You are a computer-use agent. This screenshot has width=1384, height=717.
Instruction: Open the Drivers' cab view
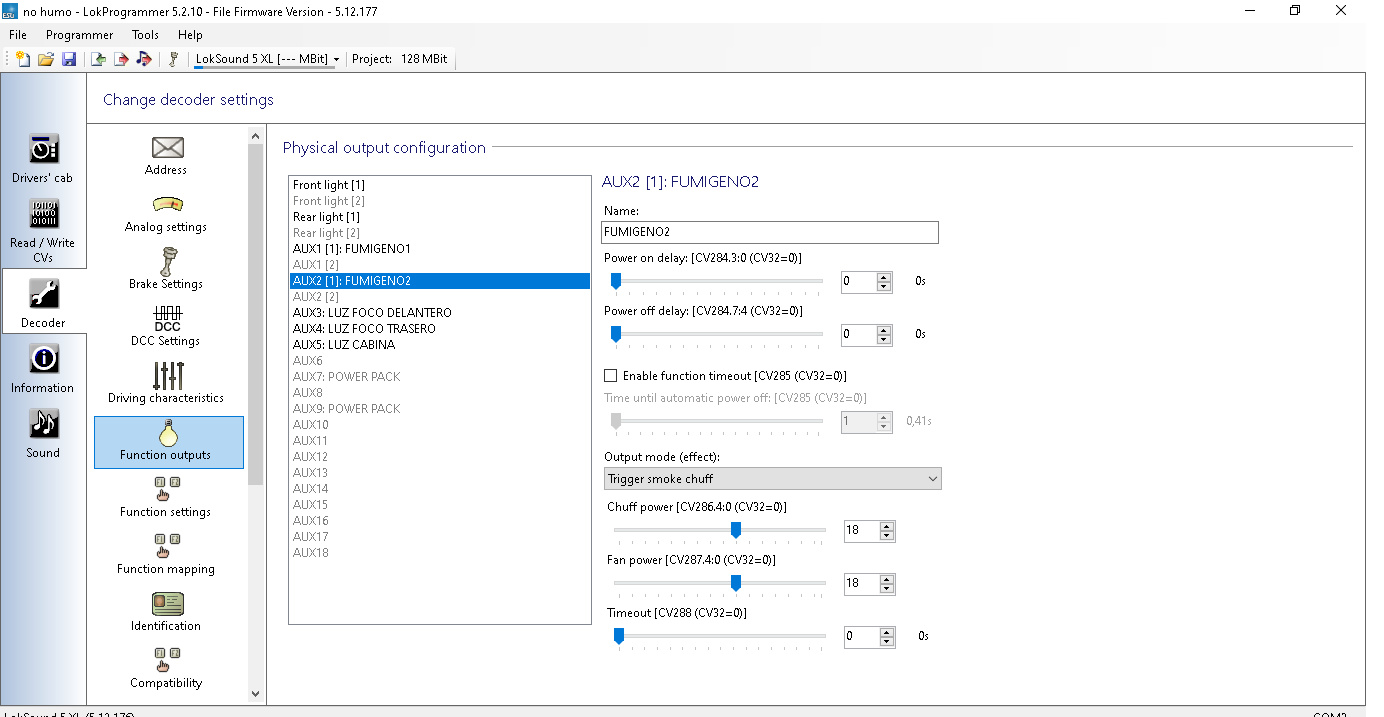point(43,158)
